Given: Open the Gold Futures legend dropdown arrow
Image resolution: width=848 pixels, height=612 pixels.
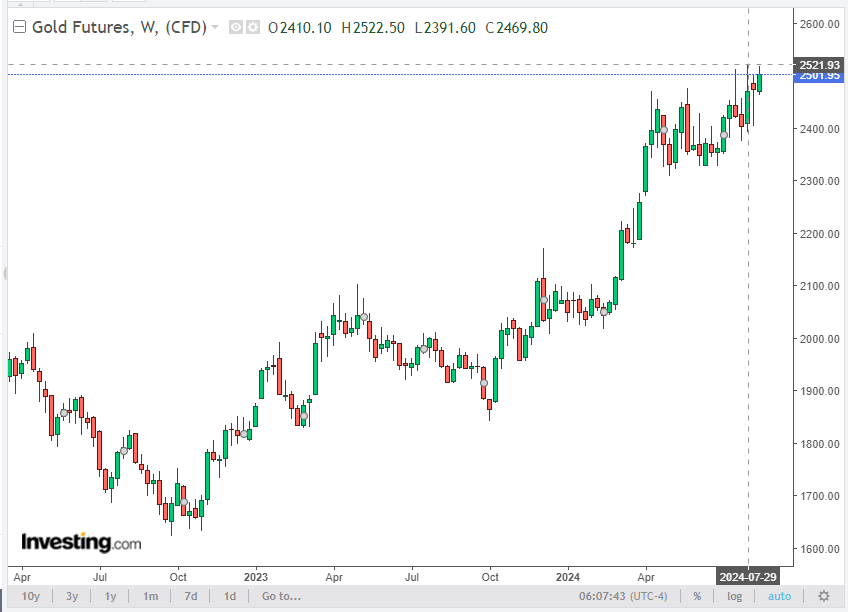Looking at the screenshot, I should (215, 27).
